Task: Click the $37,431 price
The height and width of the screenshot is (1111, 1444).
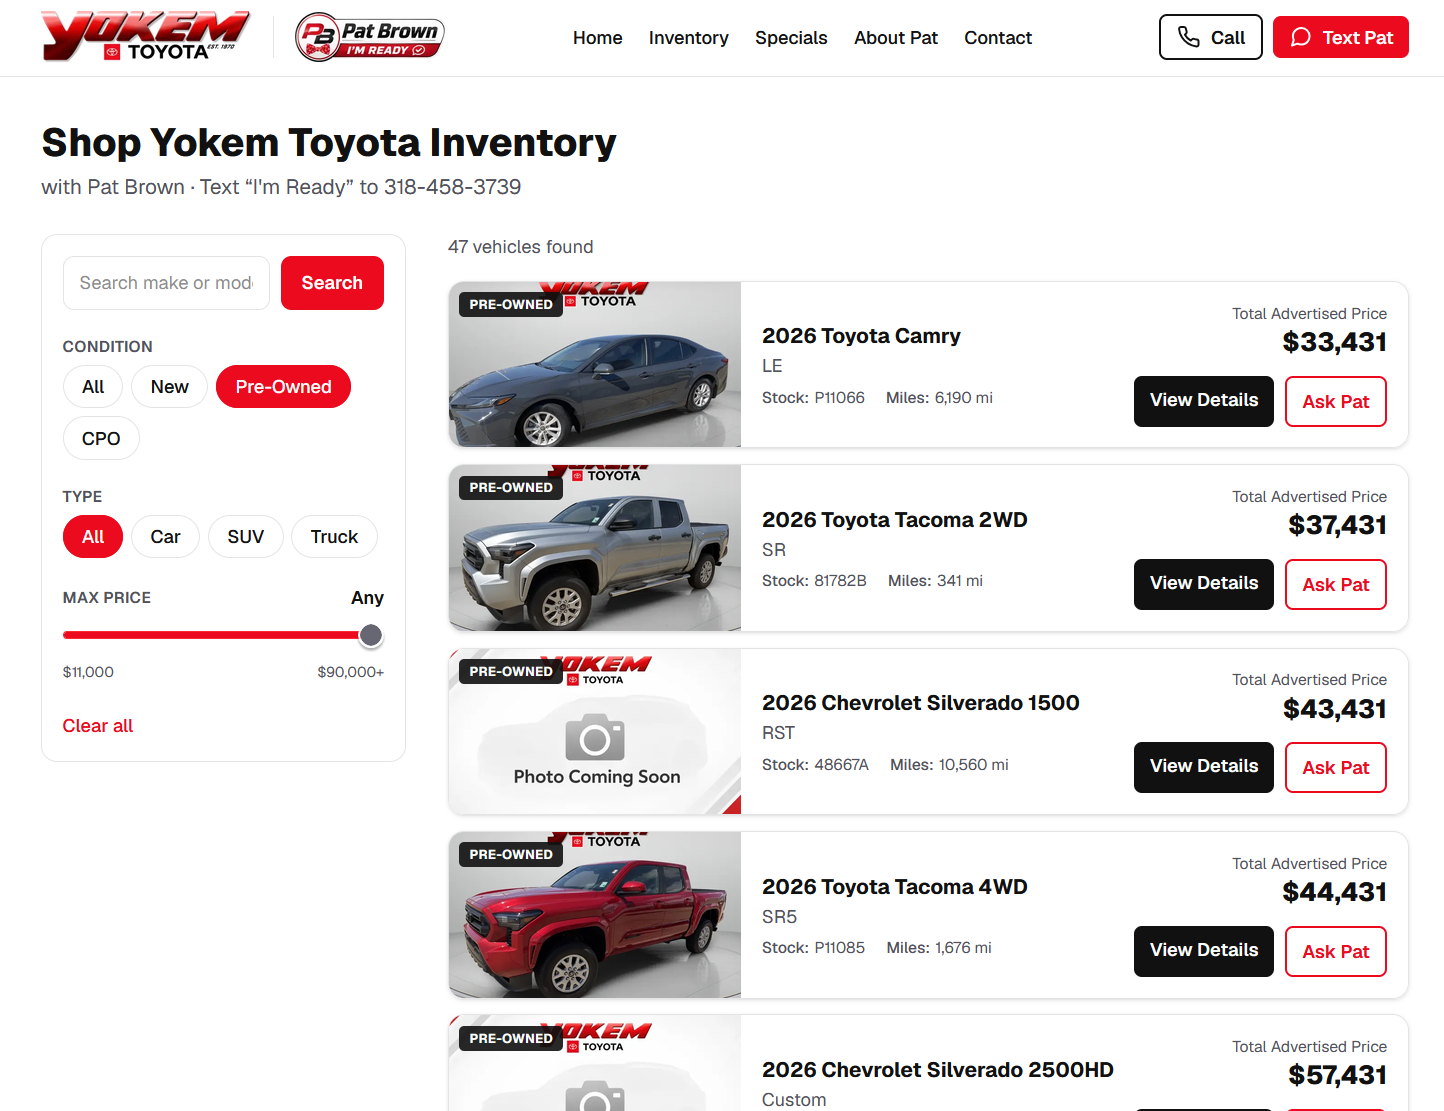Action: click(1338, 525)
